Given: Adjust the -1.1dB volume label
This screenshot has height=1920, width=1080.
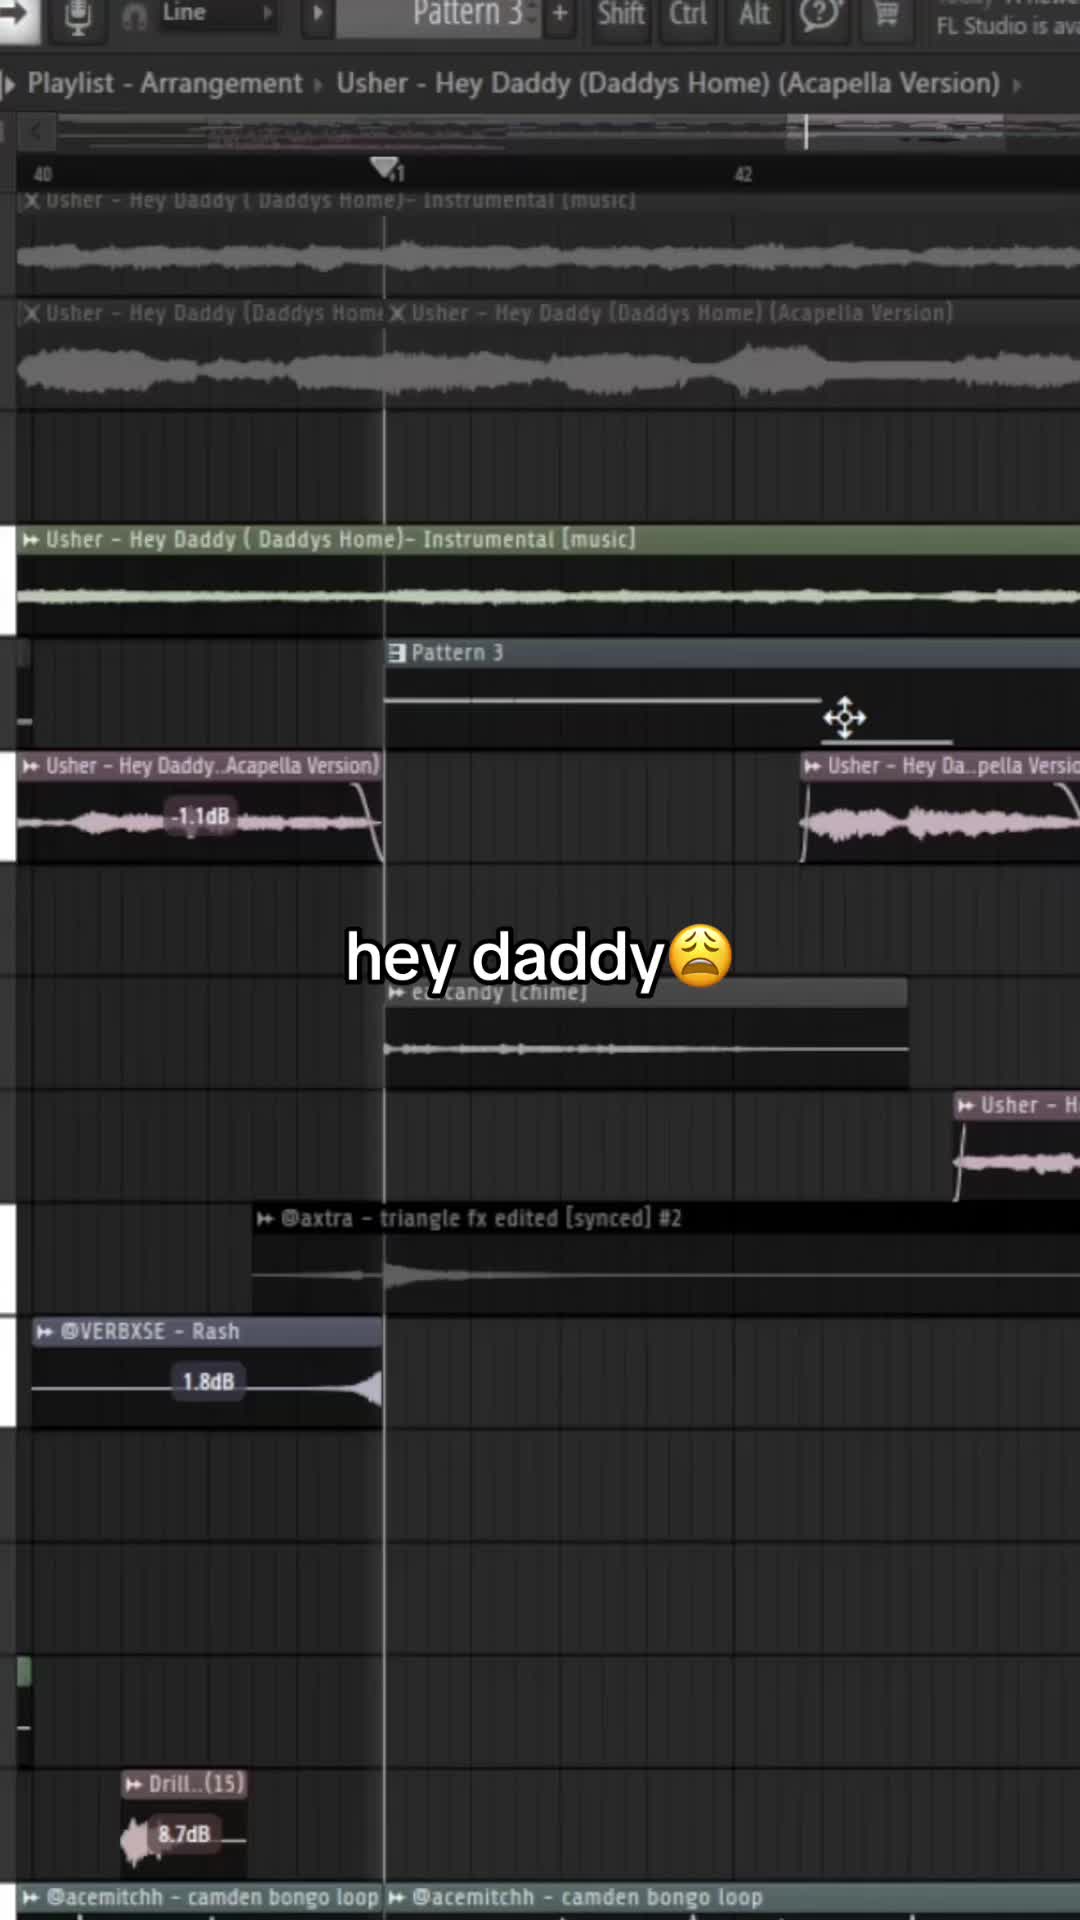Looking at the screenshot, I should (200, 817).
